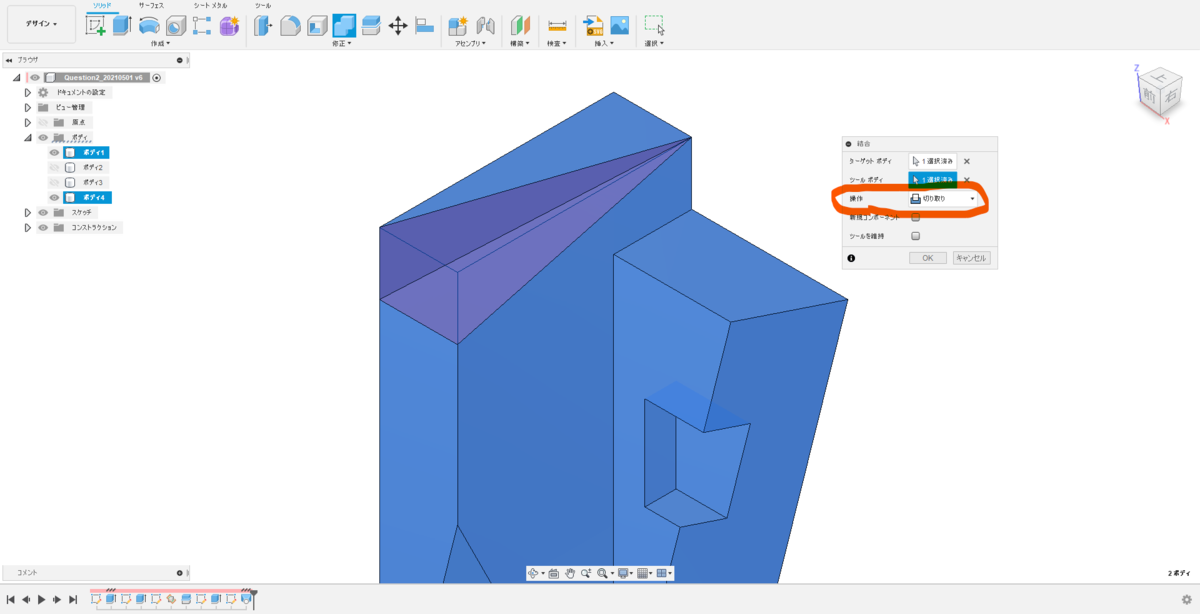1200x614 pixels.
Task: Select the Rectangular Pattern tool
Action: pyautogui.click(x=202, y=26)
